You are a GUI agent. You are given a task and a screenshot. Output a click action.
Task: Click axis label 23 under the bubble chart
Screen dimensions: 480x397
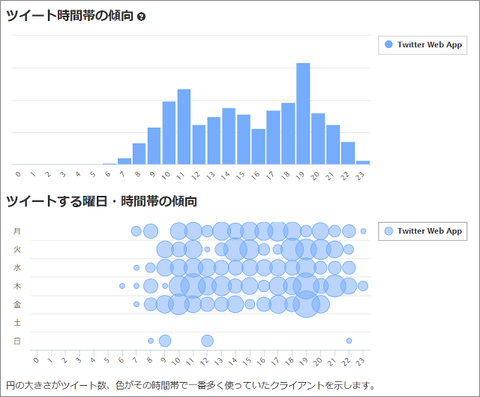point(360,361)
